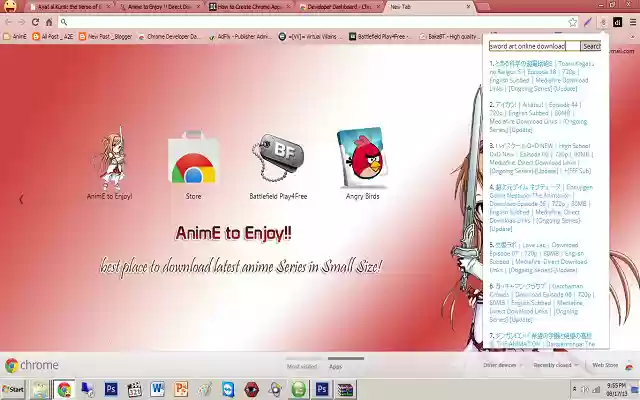Open WinRAR from the taskbar
Screen dimensions: 640x400
pos(345,389)
